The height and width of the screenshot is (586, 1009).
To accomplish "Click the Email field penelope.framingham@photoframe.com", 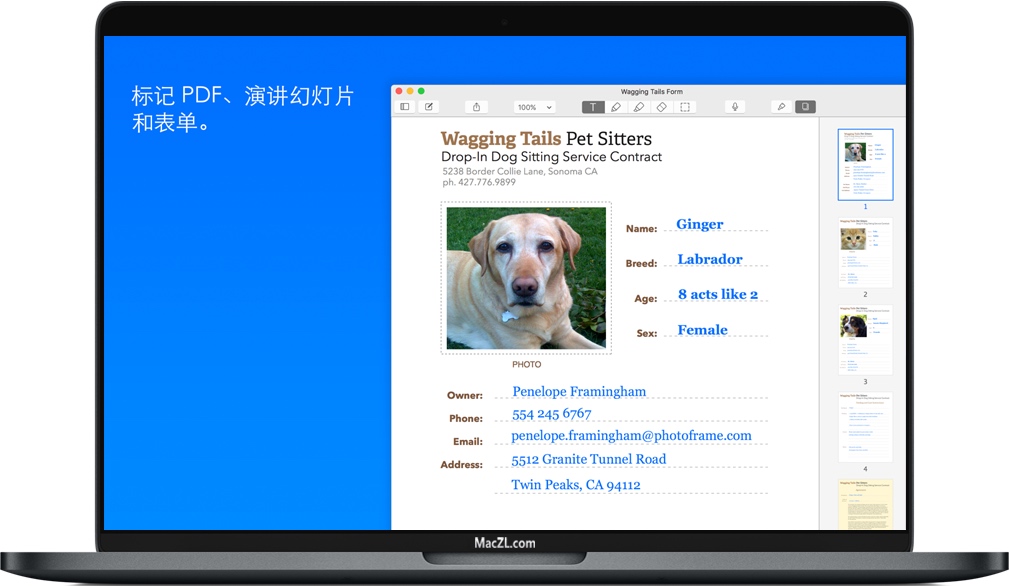I will coord(631,435).
